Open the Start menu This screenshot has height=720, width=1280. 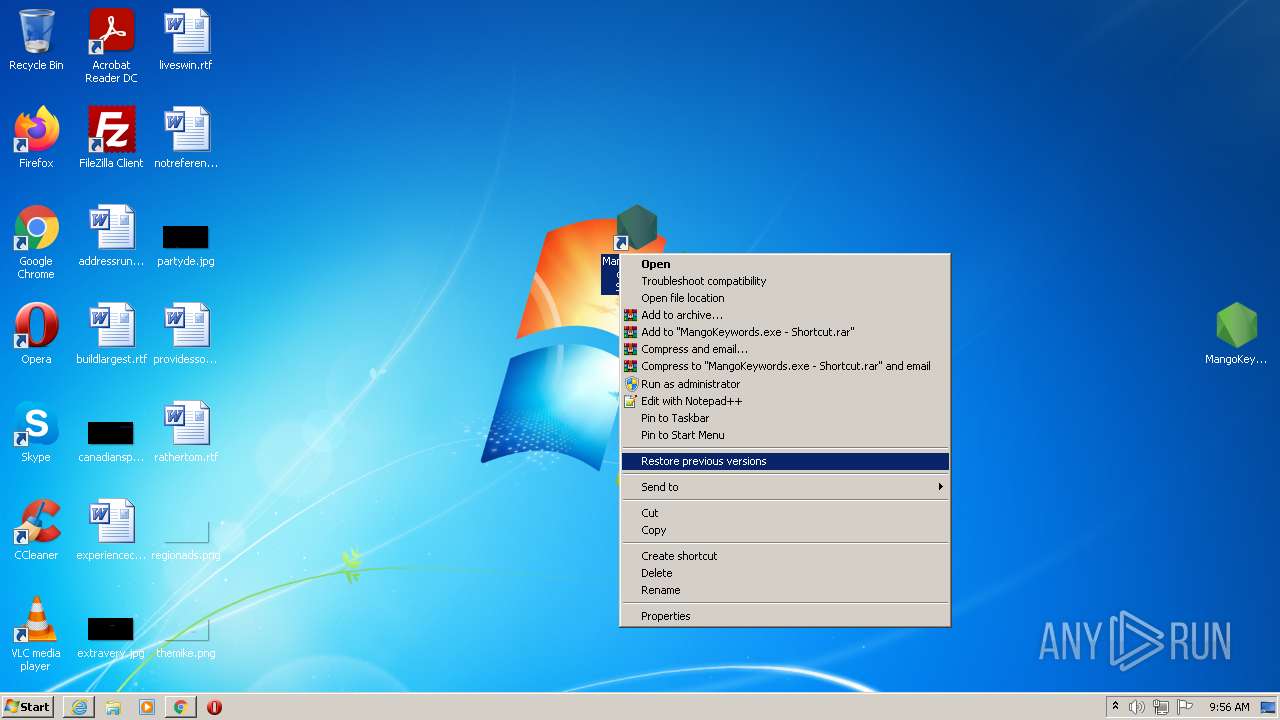tap(28, 707)
